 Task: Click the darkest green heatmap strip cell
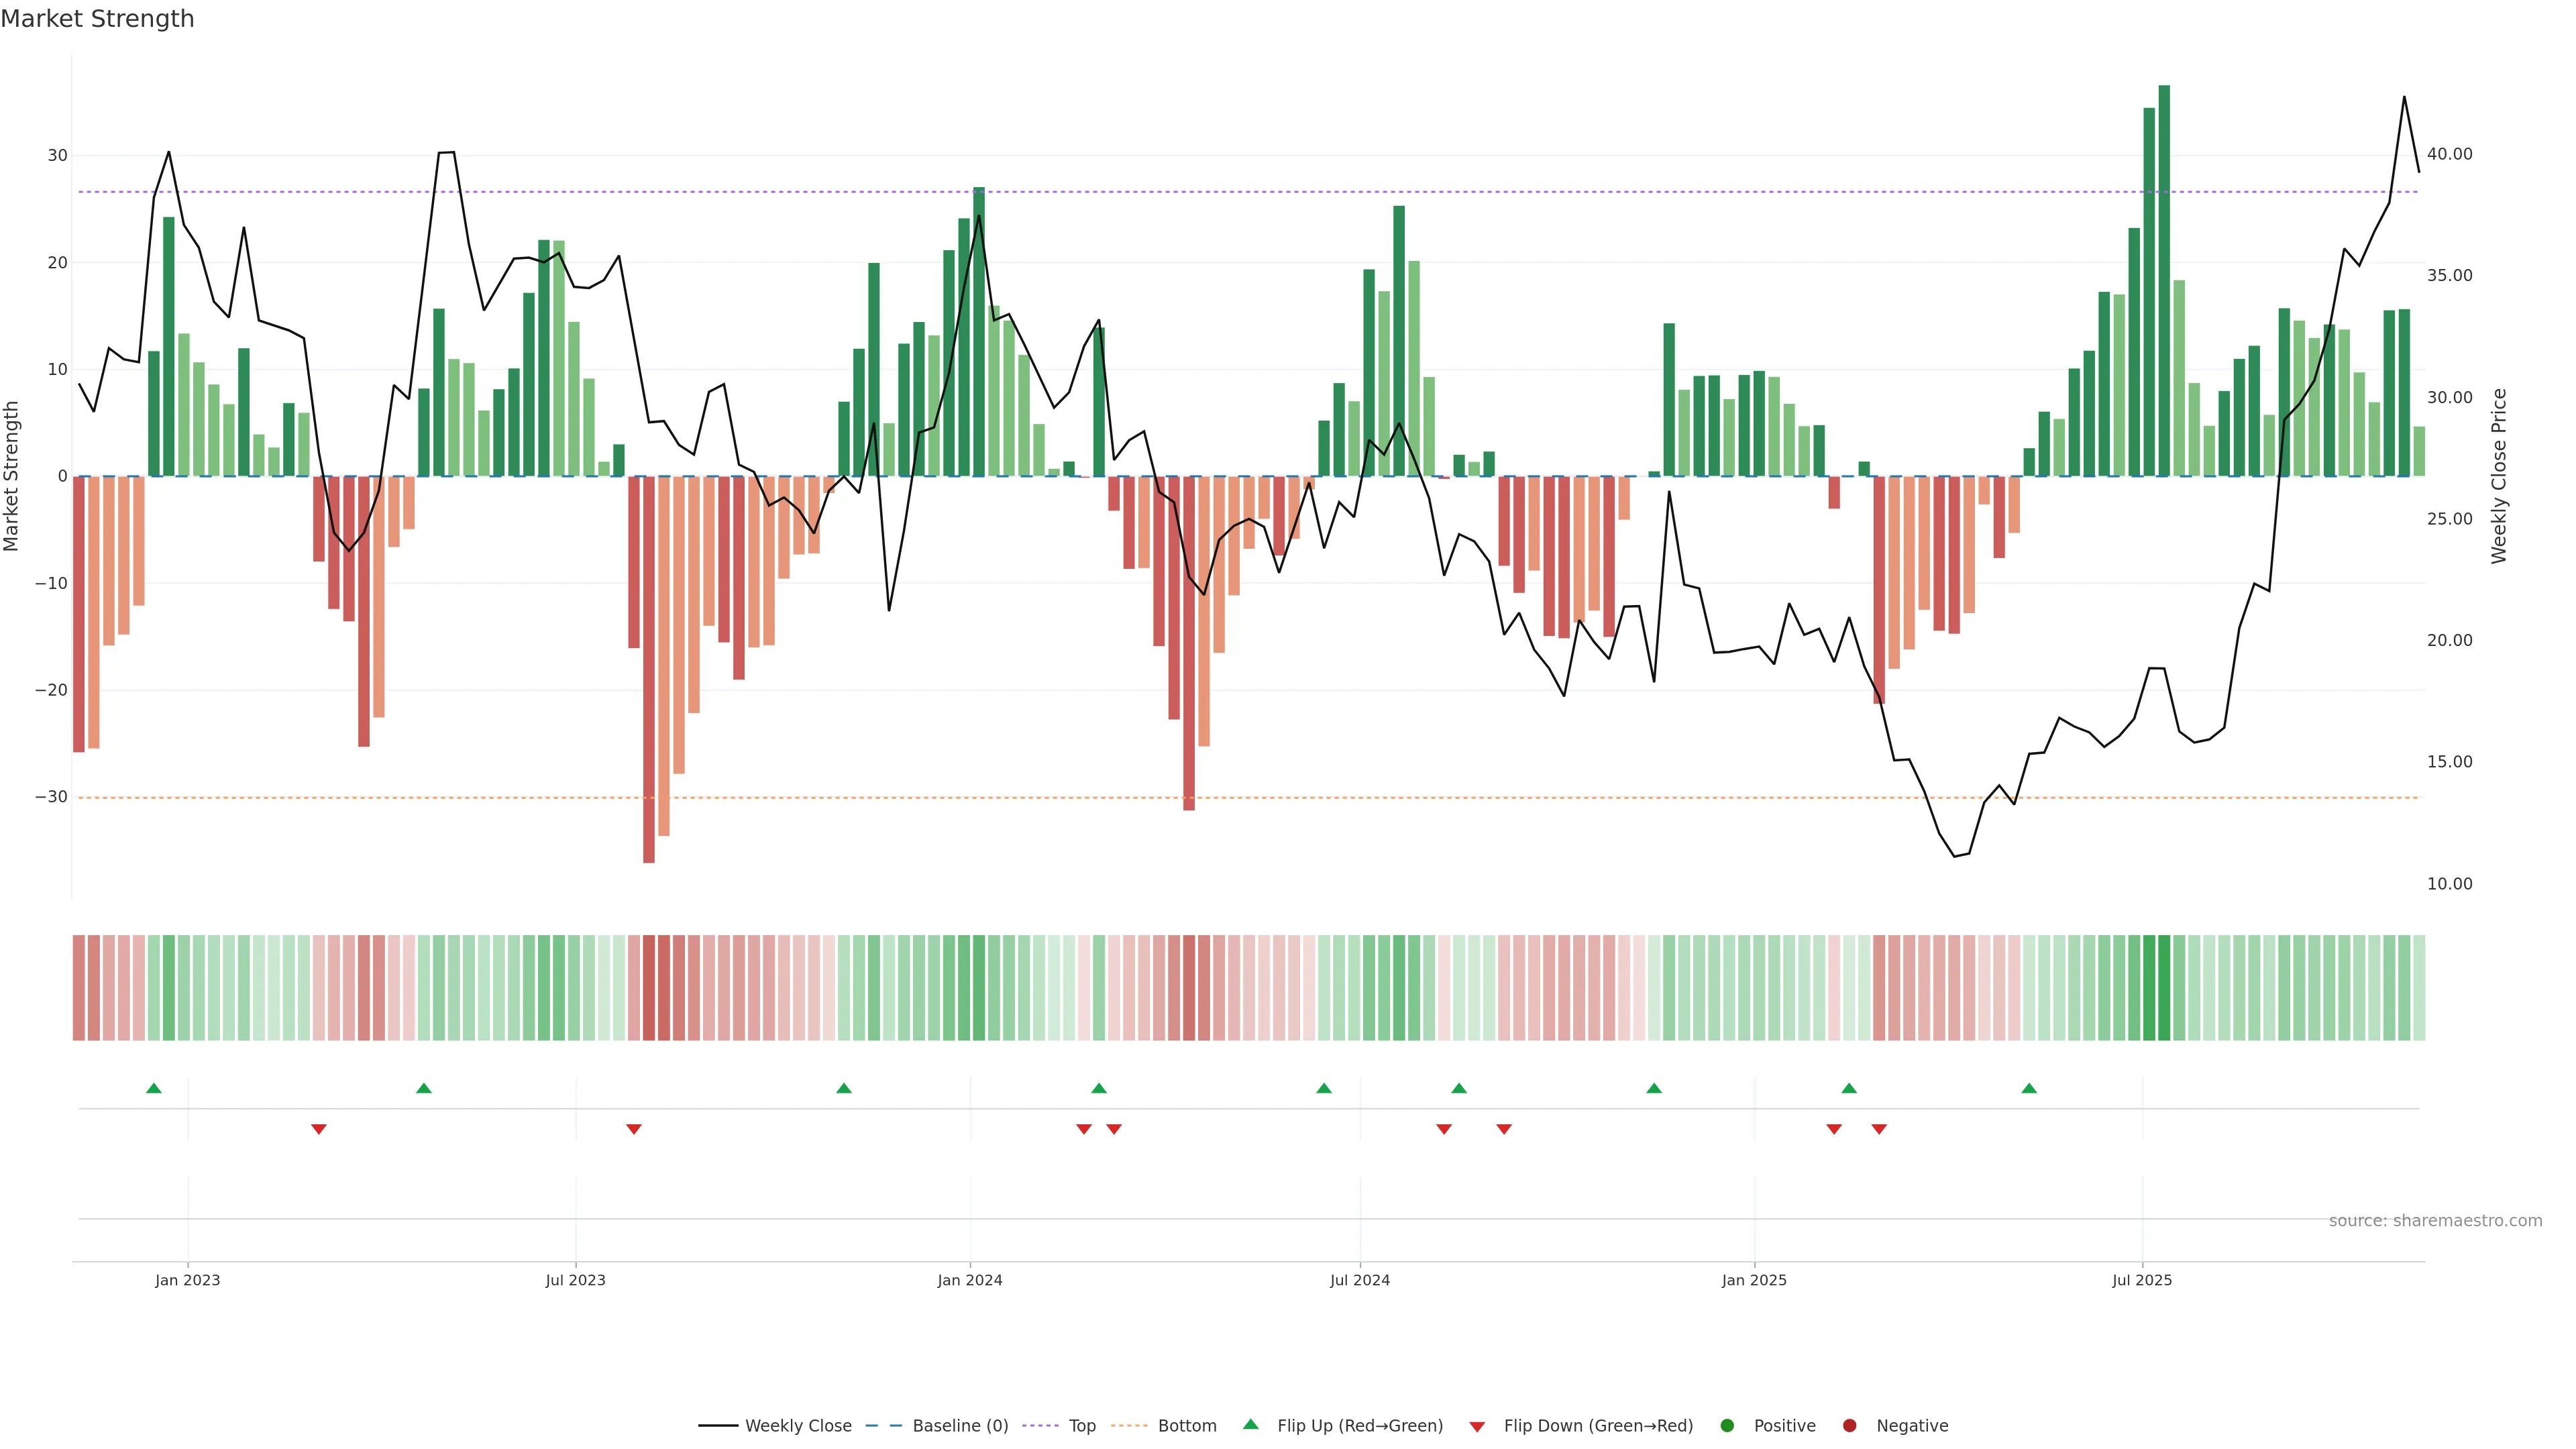(x=2164, y=987)
